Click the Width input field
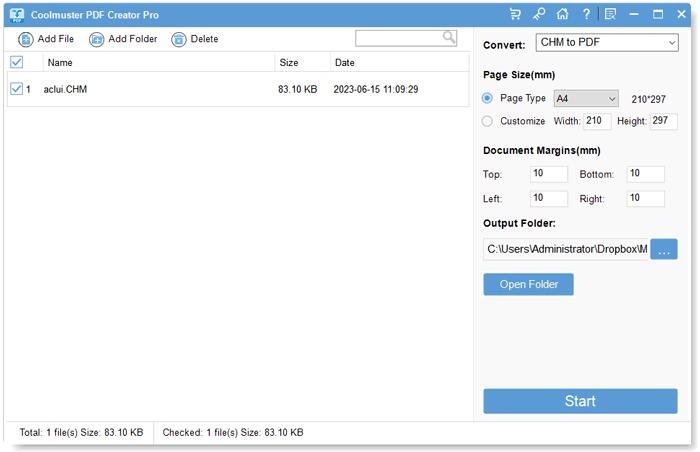The image size is (700, 452). tap(597, 121)
